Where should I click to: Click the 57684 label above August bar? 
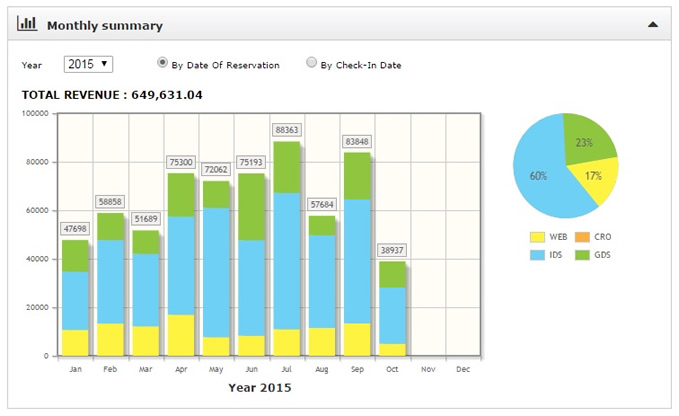tap(322, 204)
